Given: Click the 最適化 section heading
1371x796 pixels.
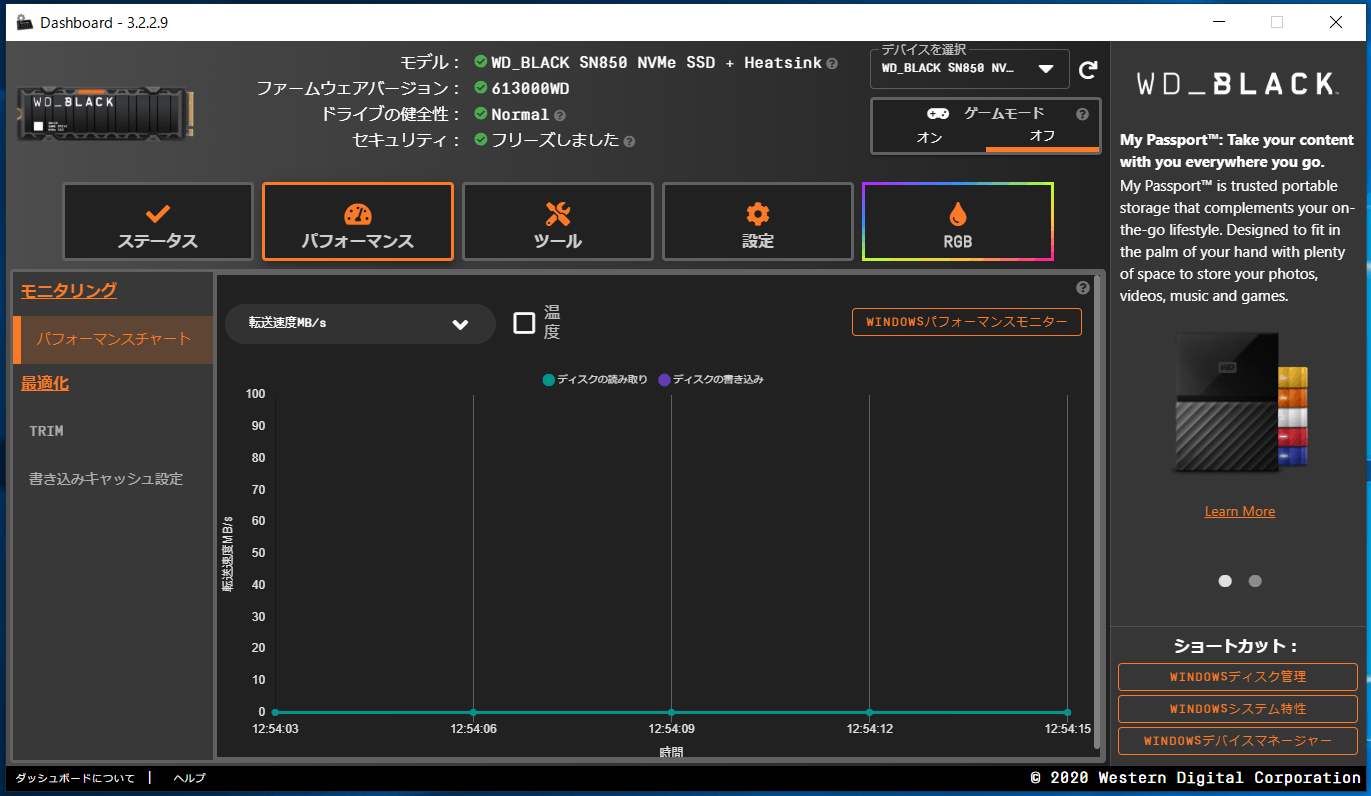Looking at the screenshot, I should [45, 384].
